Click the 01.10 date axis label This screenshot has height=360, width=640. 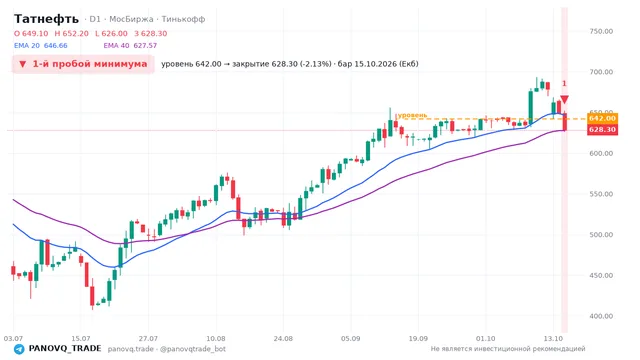coord(485,339)
